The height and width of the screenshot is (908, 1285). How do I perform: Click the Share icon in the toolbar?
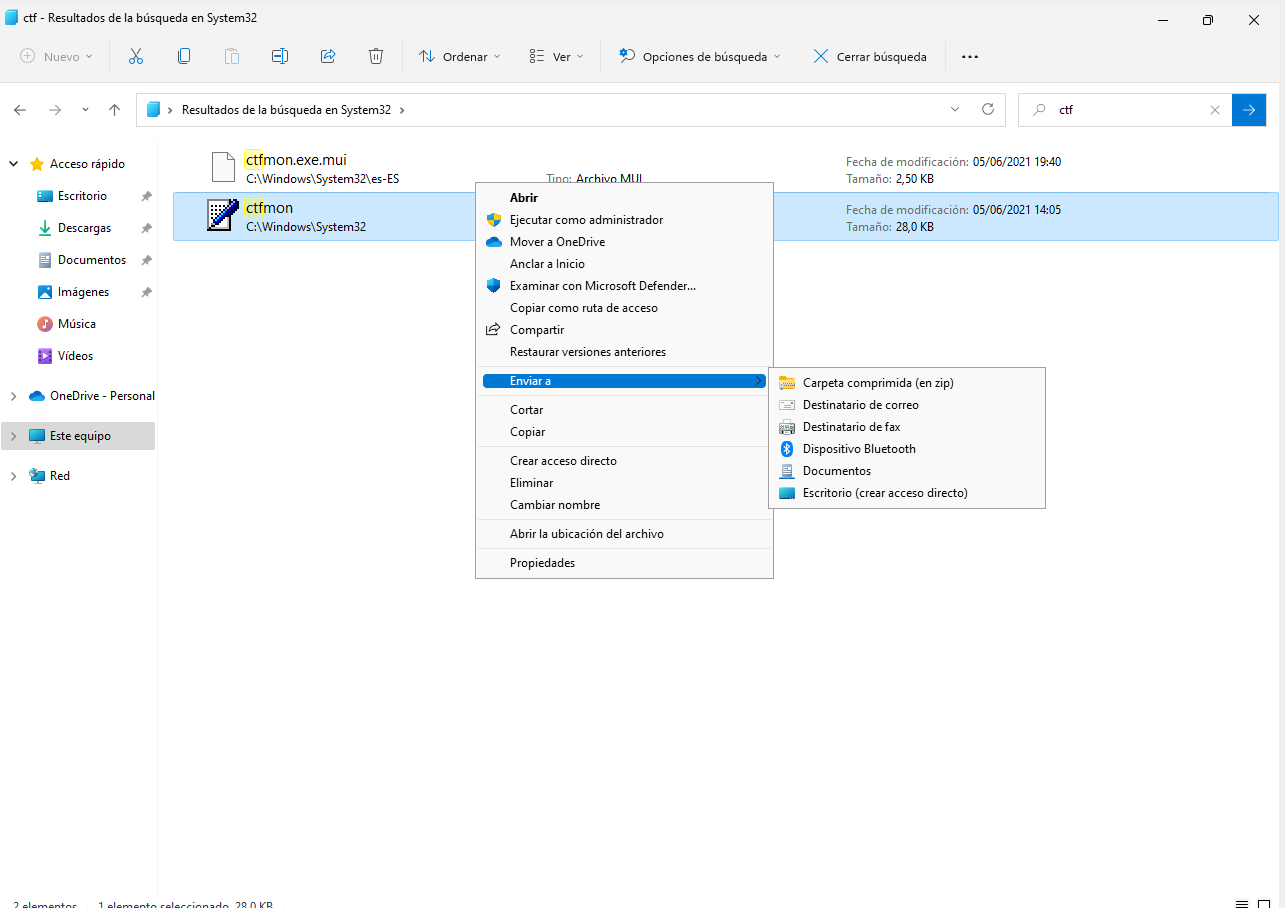(x=328, y=56)
